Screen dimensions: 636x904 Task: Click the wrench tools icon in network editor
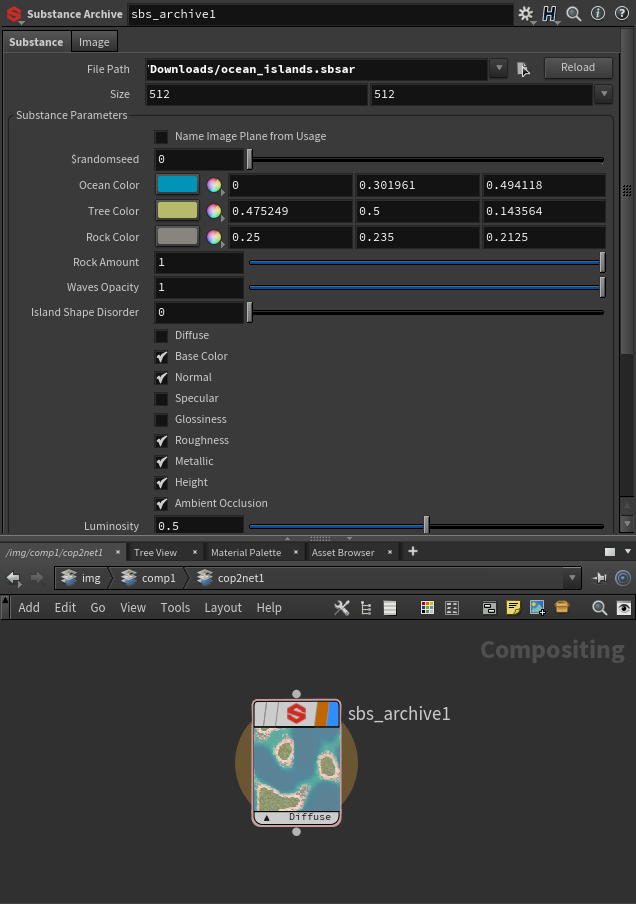tap(341, 607)
